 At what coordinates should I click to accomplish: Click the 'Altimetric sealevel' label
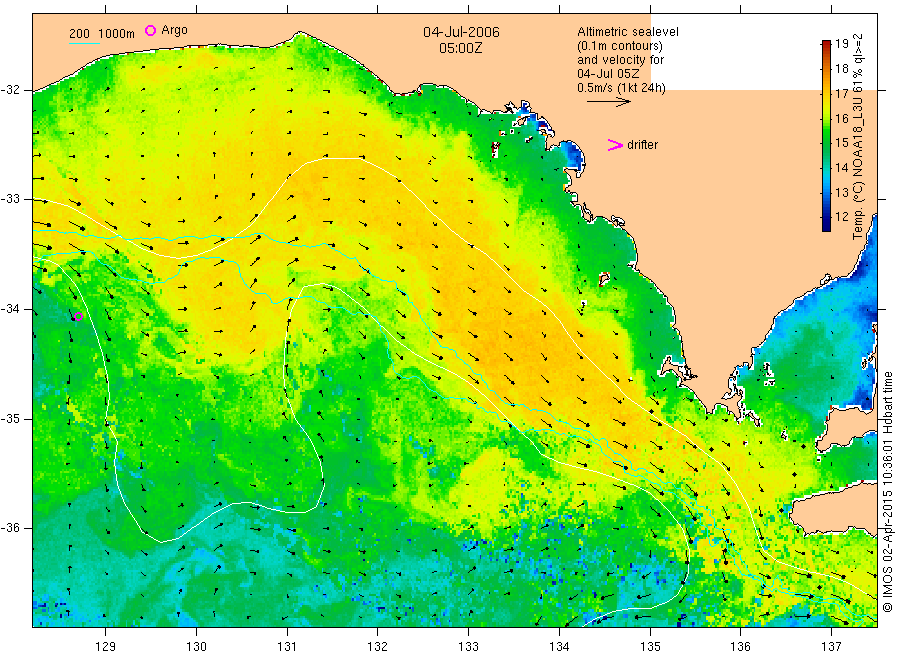pos(628,32)
